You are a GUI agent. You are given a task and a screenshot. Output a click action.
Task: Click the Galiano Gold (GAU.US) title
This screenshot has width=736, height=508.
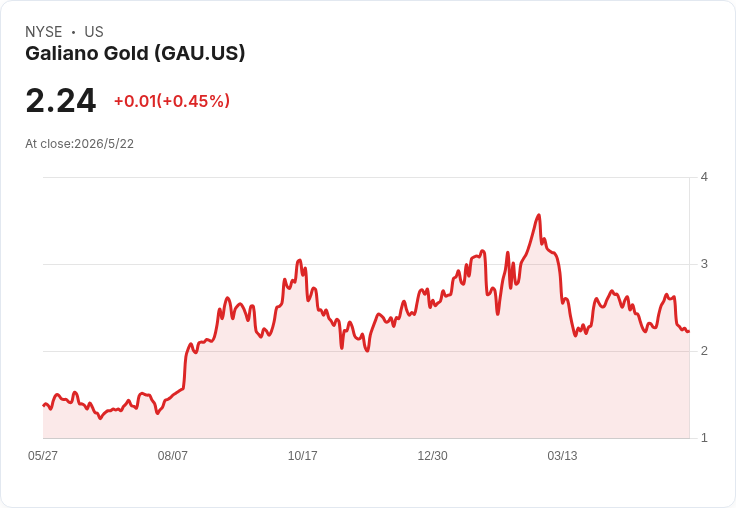[135, 54]
